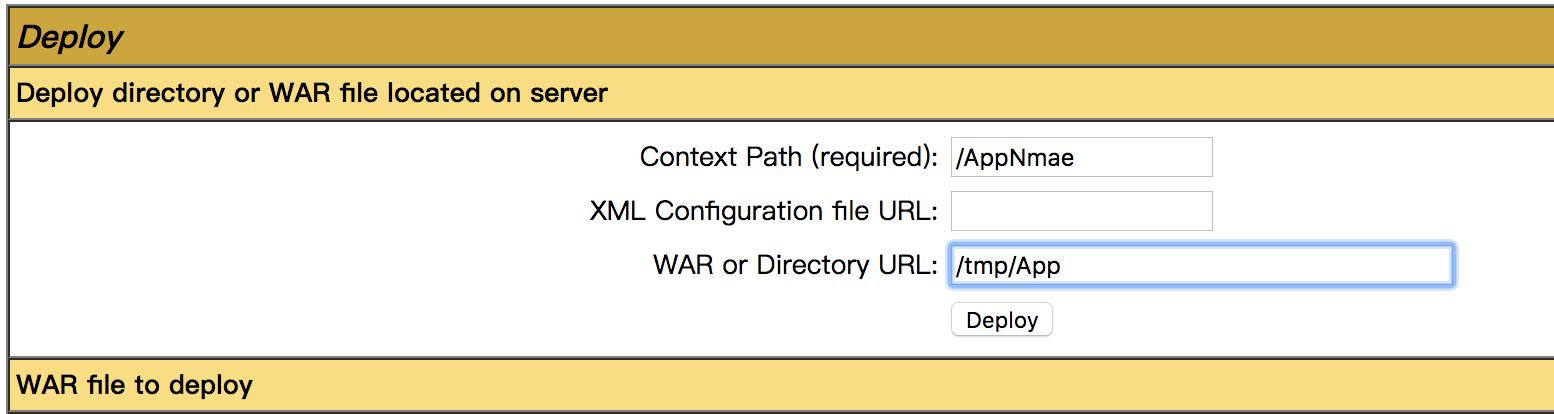Click the Deploy button

click(x=1001, y=320)
